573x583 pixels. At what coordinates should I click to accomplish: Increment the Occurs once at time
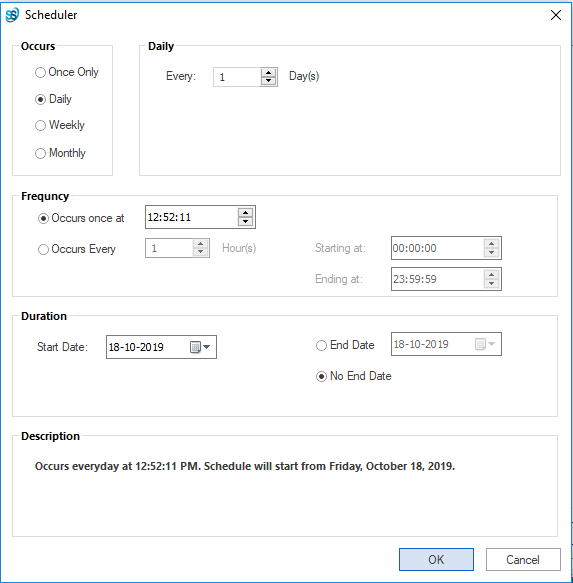245,213
